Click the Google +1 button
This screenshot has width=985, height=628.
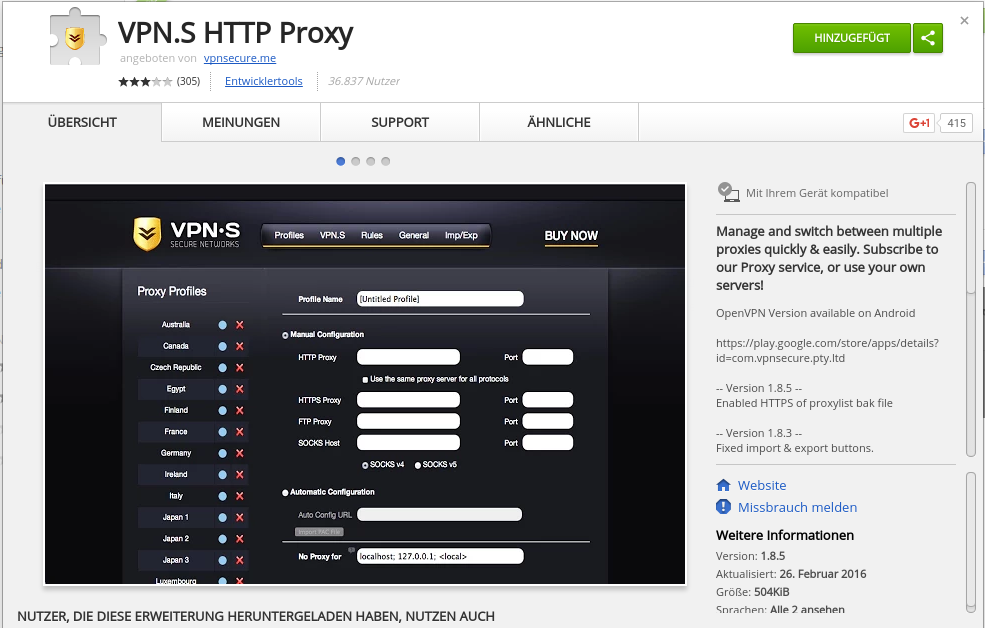[x=919, y=123]
